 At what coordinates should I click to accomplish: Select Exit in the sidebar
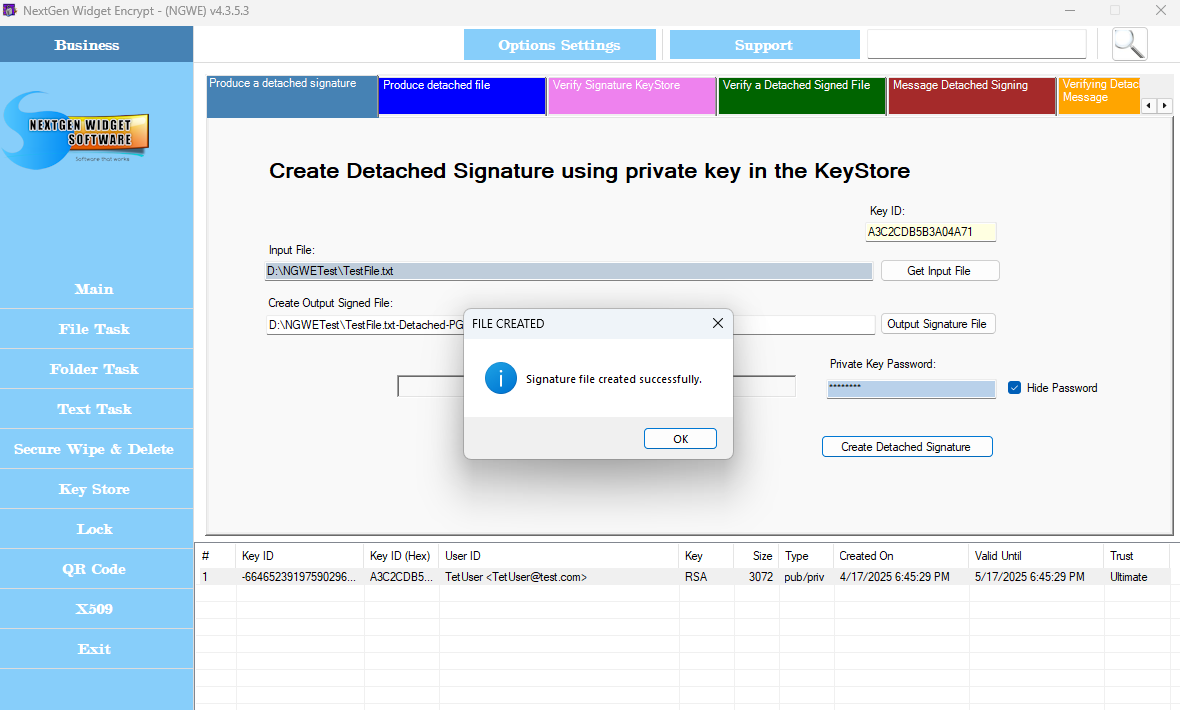pos(96,649)
